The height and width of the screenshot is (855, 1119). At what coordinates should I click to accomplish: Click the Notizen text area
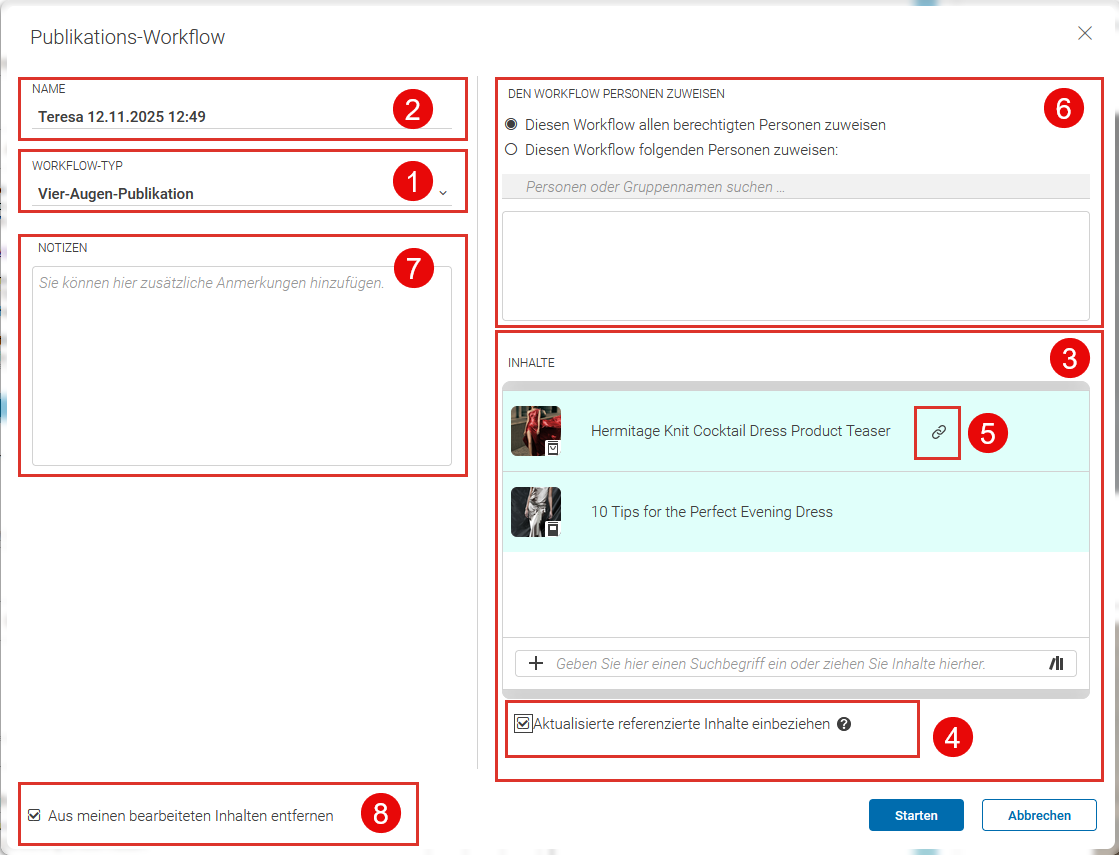[242, 366]
